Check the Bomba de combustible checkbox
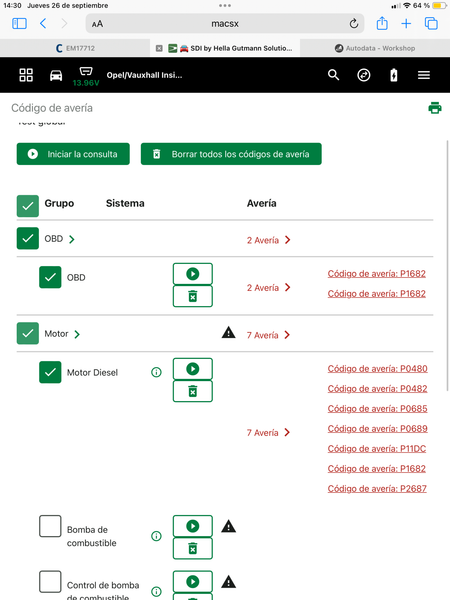 (x=50, y=526)
